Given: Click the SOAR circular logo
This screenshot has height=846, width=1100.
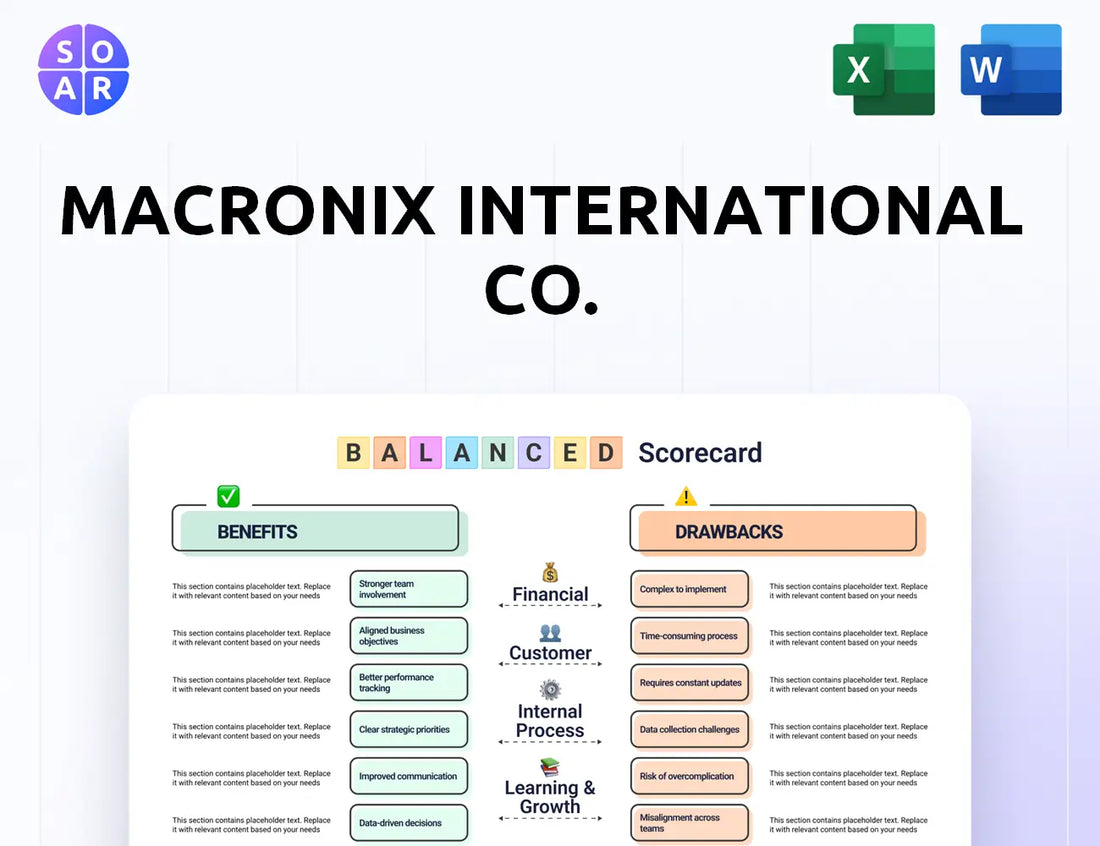Looking at the screenshot, I should [x=83, y=69].
